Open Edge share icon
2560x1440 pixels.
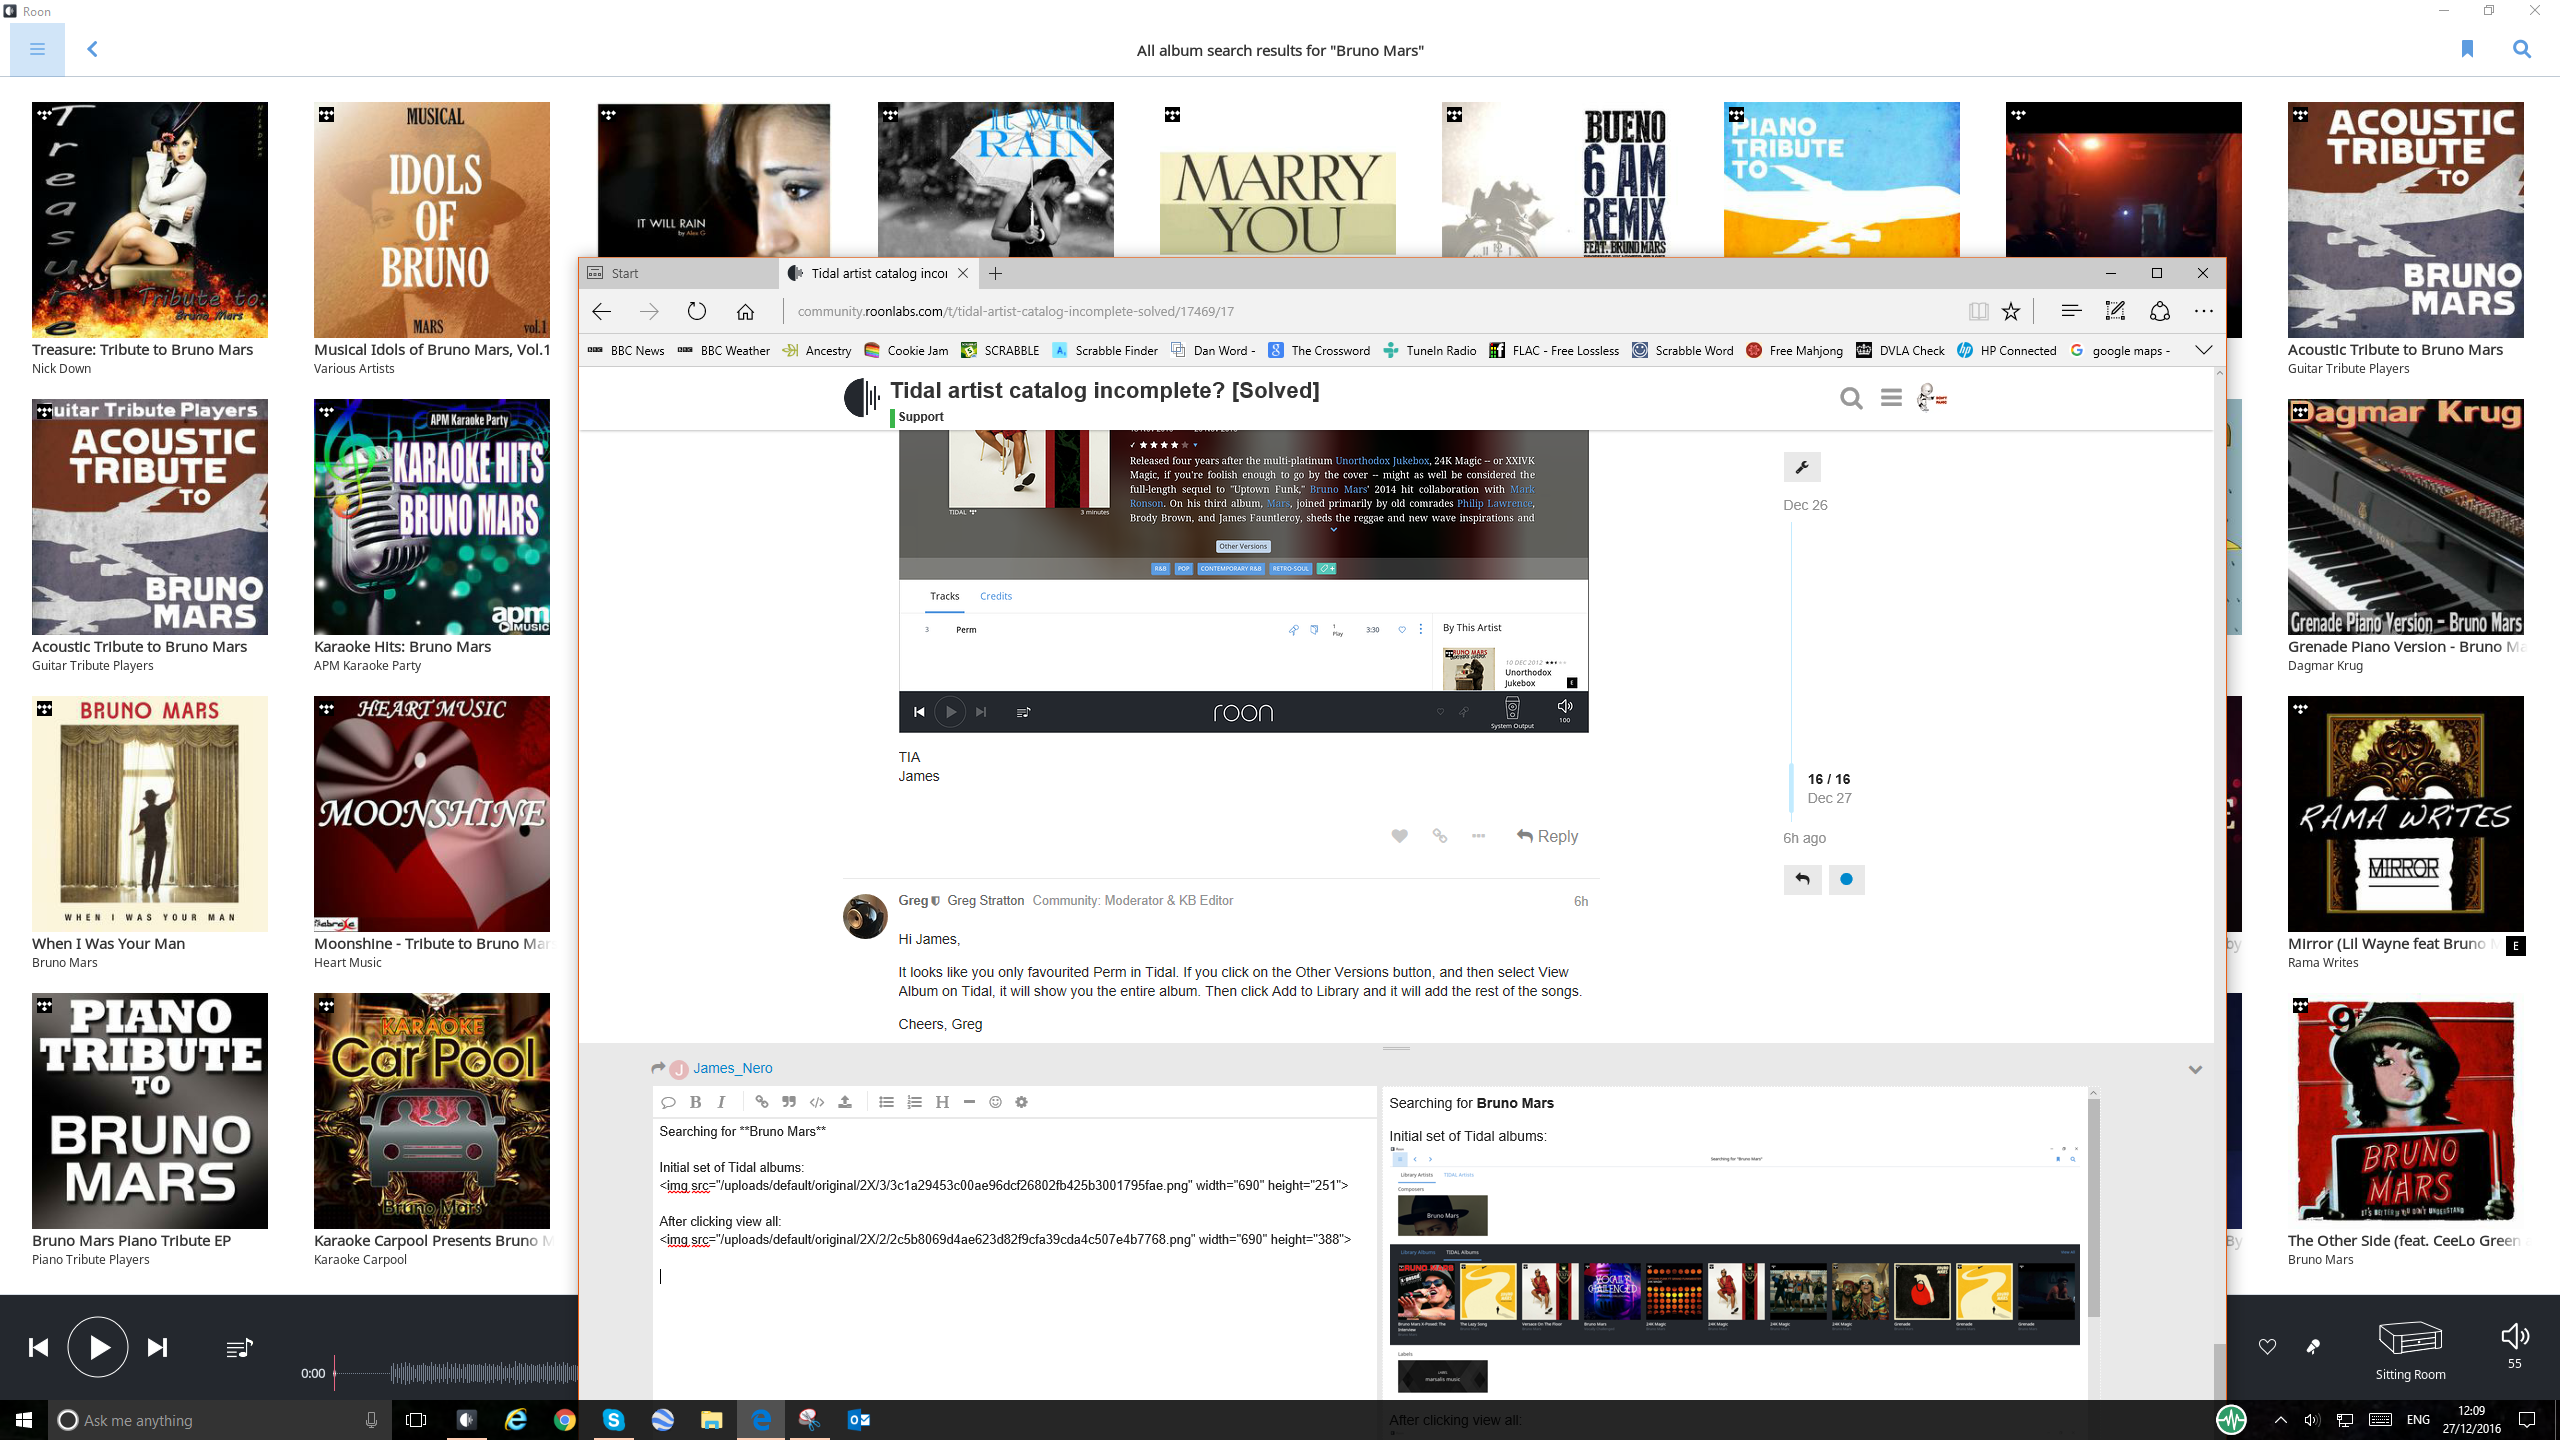click(x=2159, y=311)
